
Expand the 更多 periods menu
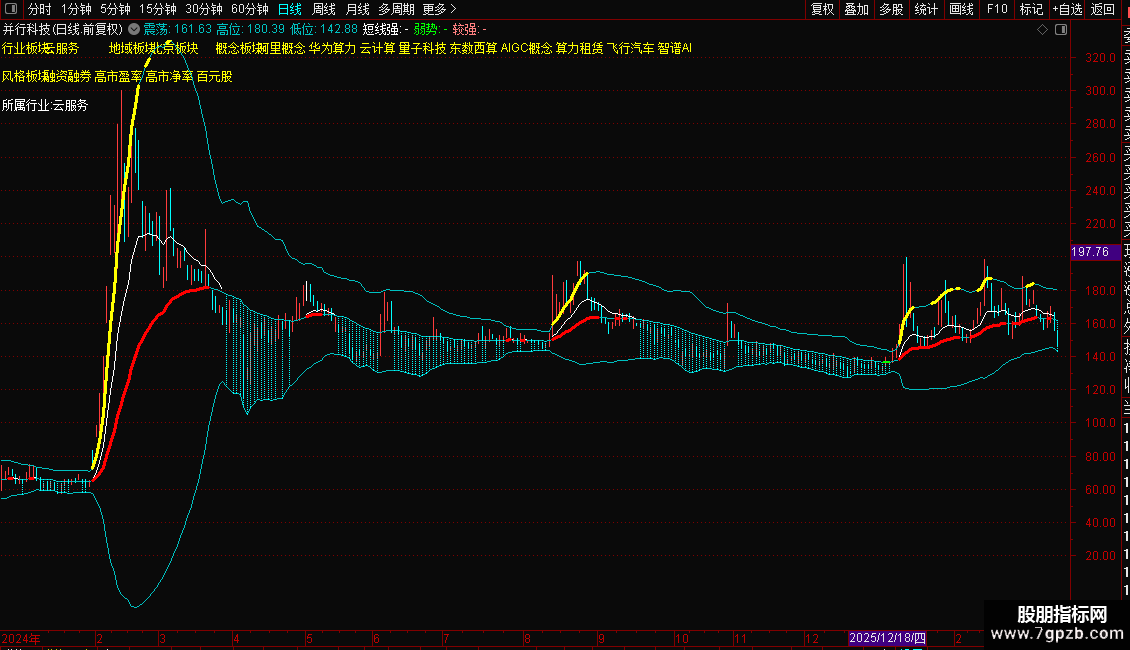click(439, 9)
